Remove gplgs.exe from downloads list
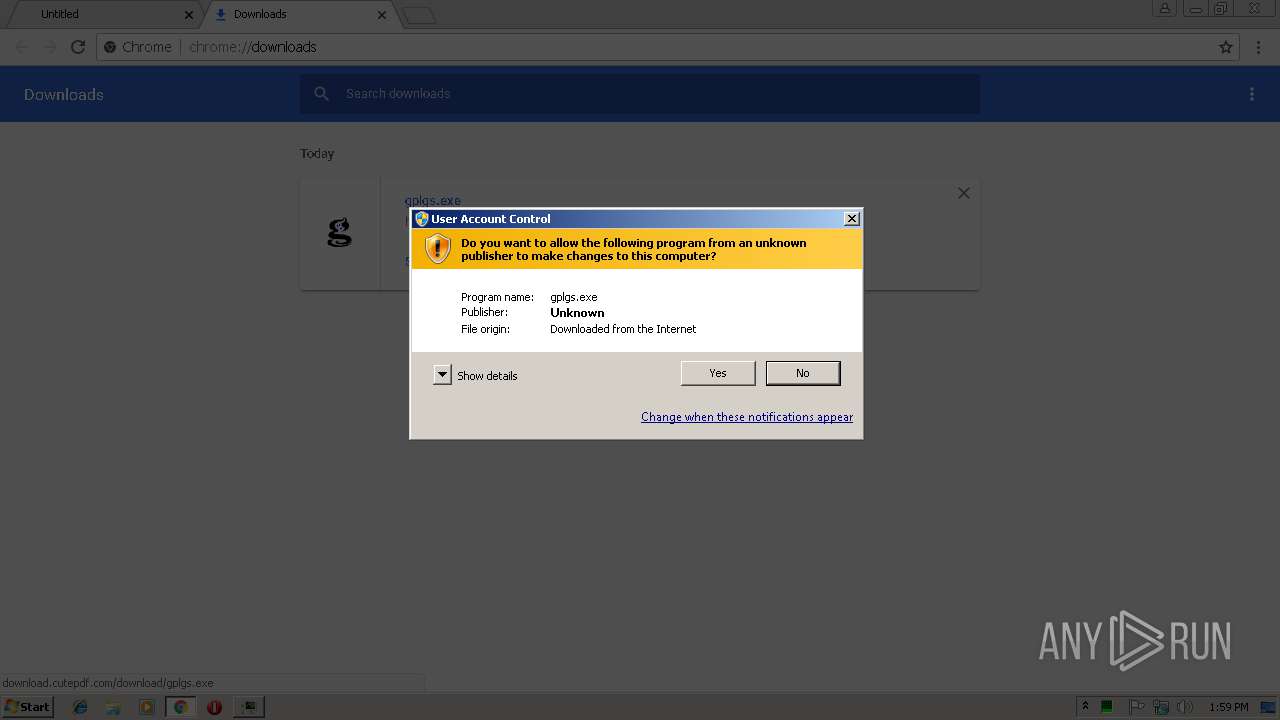Screen dimensions: 1280x720 point(964,193)
